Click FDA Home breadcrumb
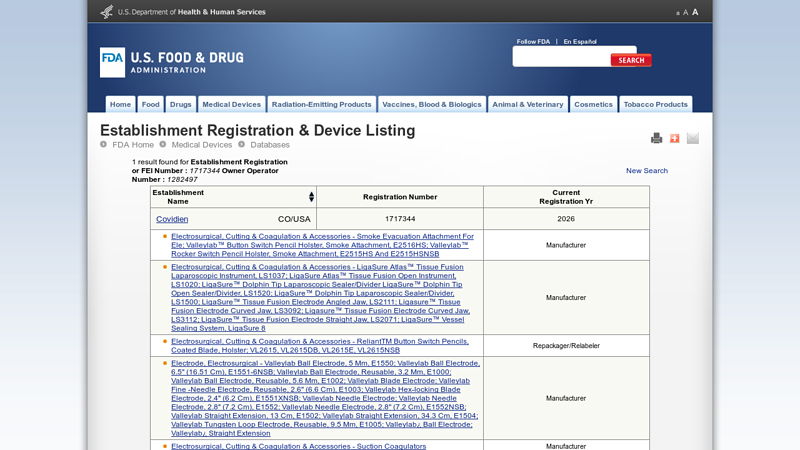This screenshot has height=450, width=800. (x=133, y=145)
